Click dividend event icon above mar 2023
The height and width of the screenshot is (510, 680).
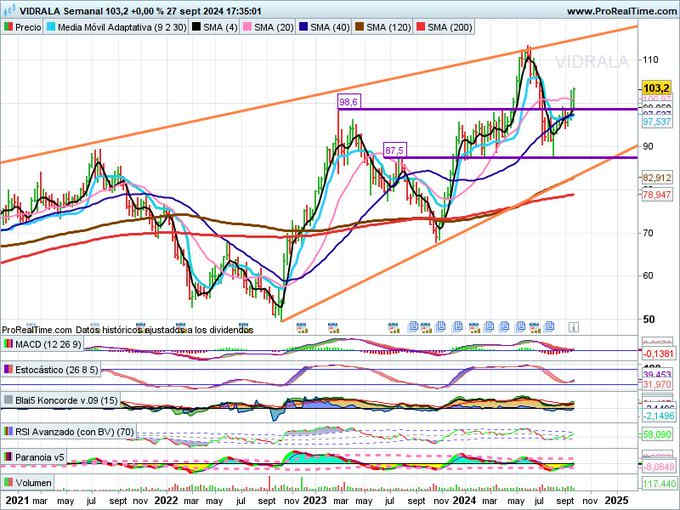click(x=333, y=327)
